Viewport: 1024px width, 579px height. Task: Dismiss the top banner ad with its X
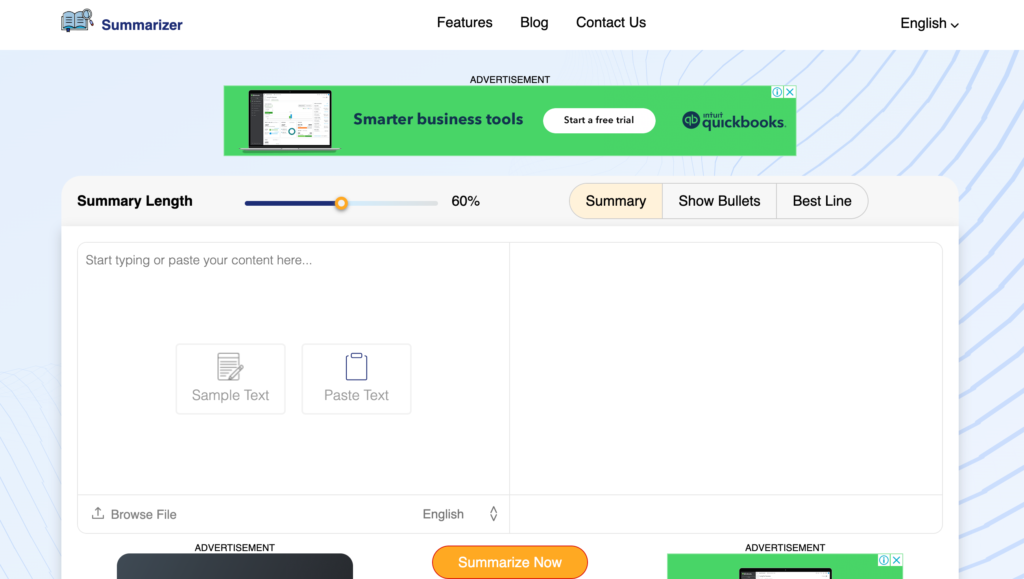[x=791, y=91]
